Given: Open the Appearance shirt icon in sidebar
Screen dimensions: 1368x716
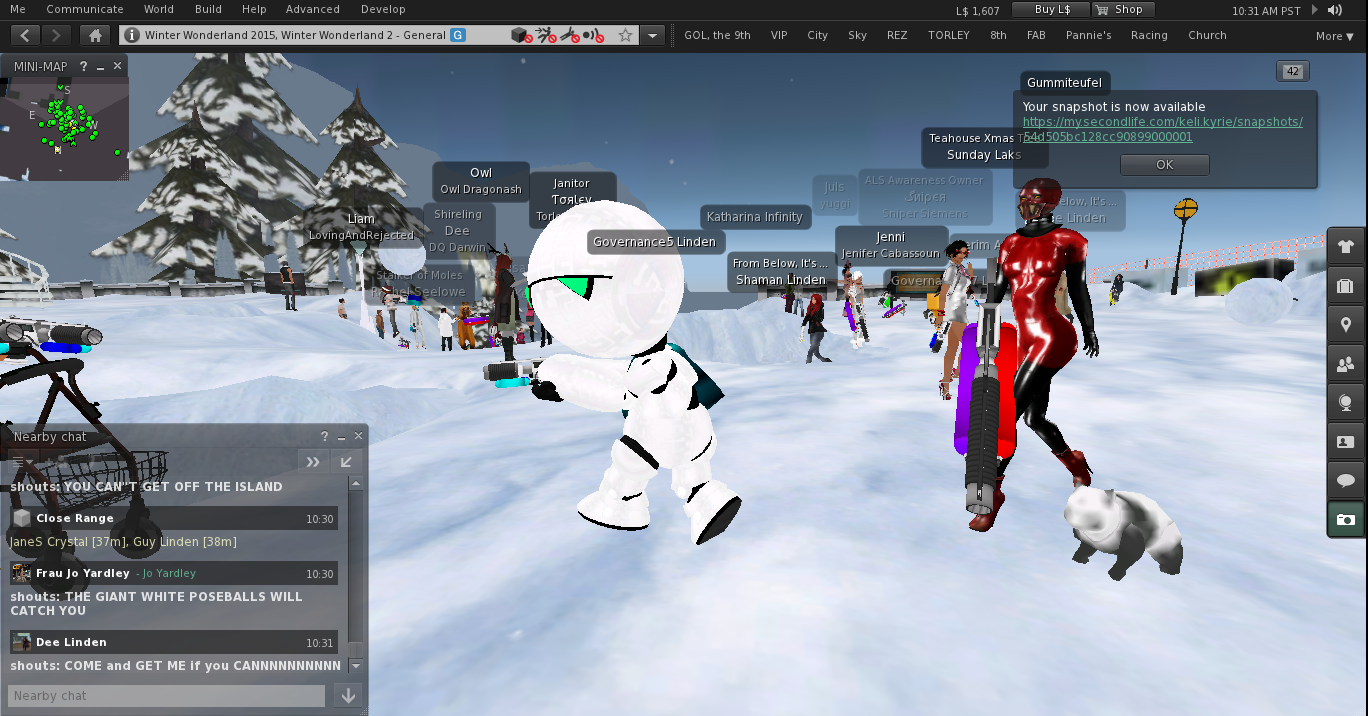Looking at the screenshot, I should [x=1345, y=246].
